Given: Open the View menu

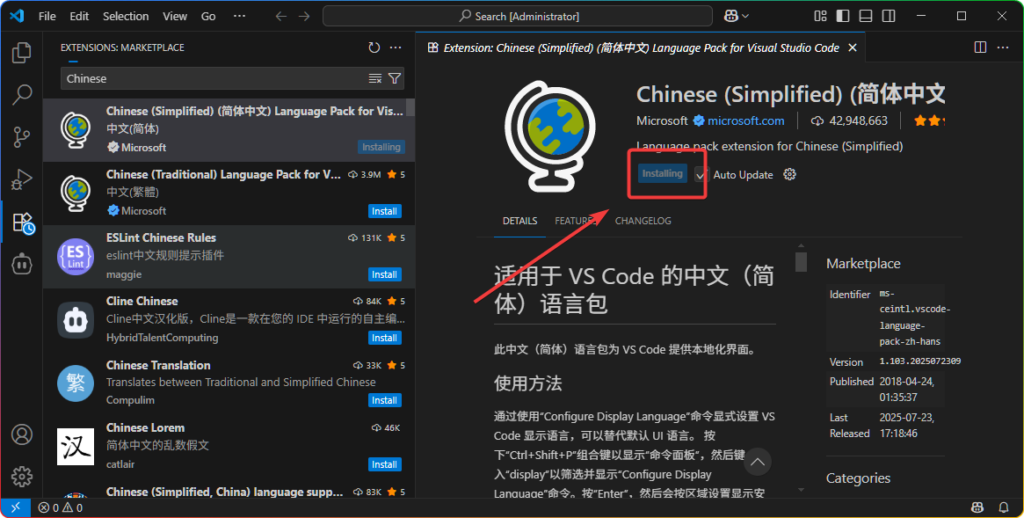Looking at the screenshot, I should (174, 16).
